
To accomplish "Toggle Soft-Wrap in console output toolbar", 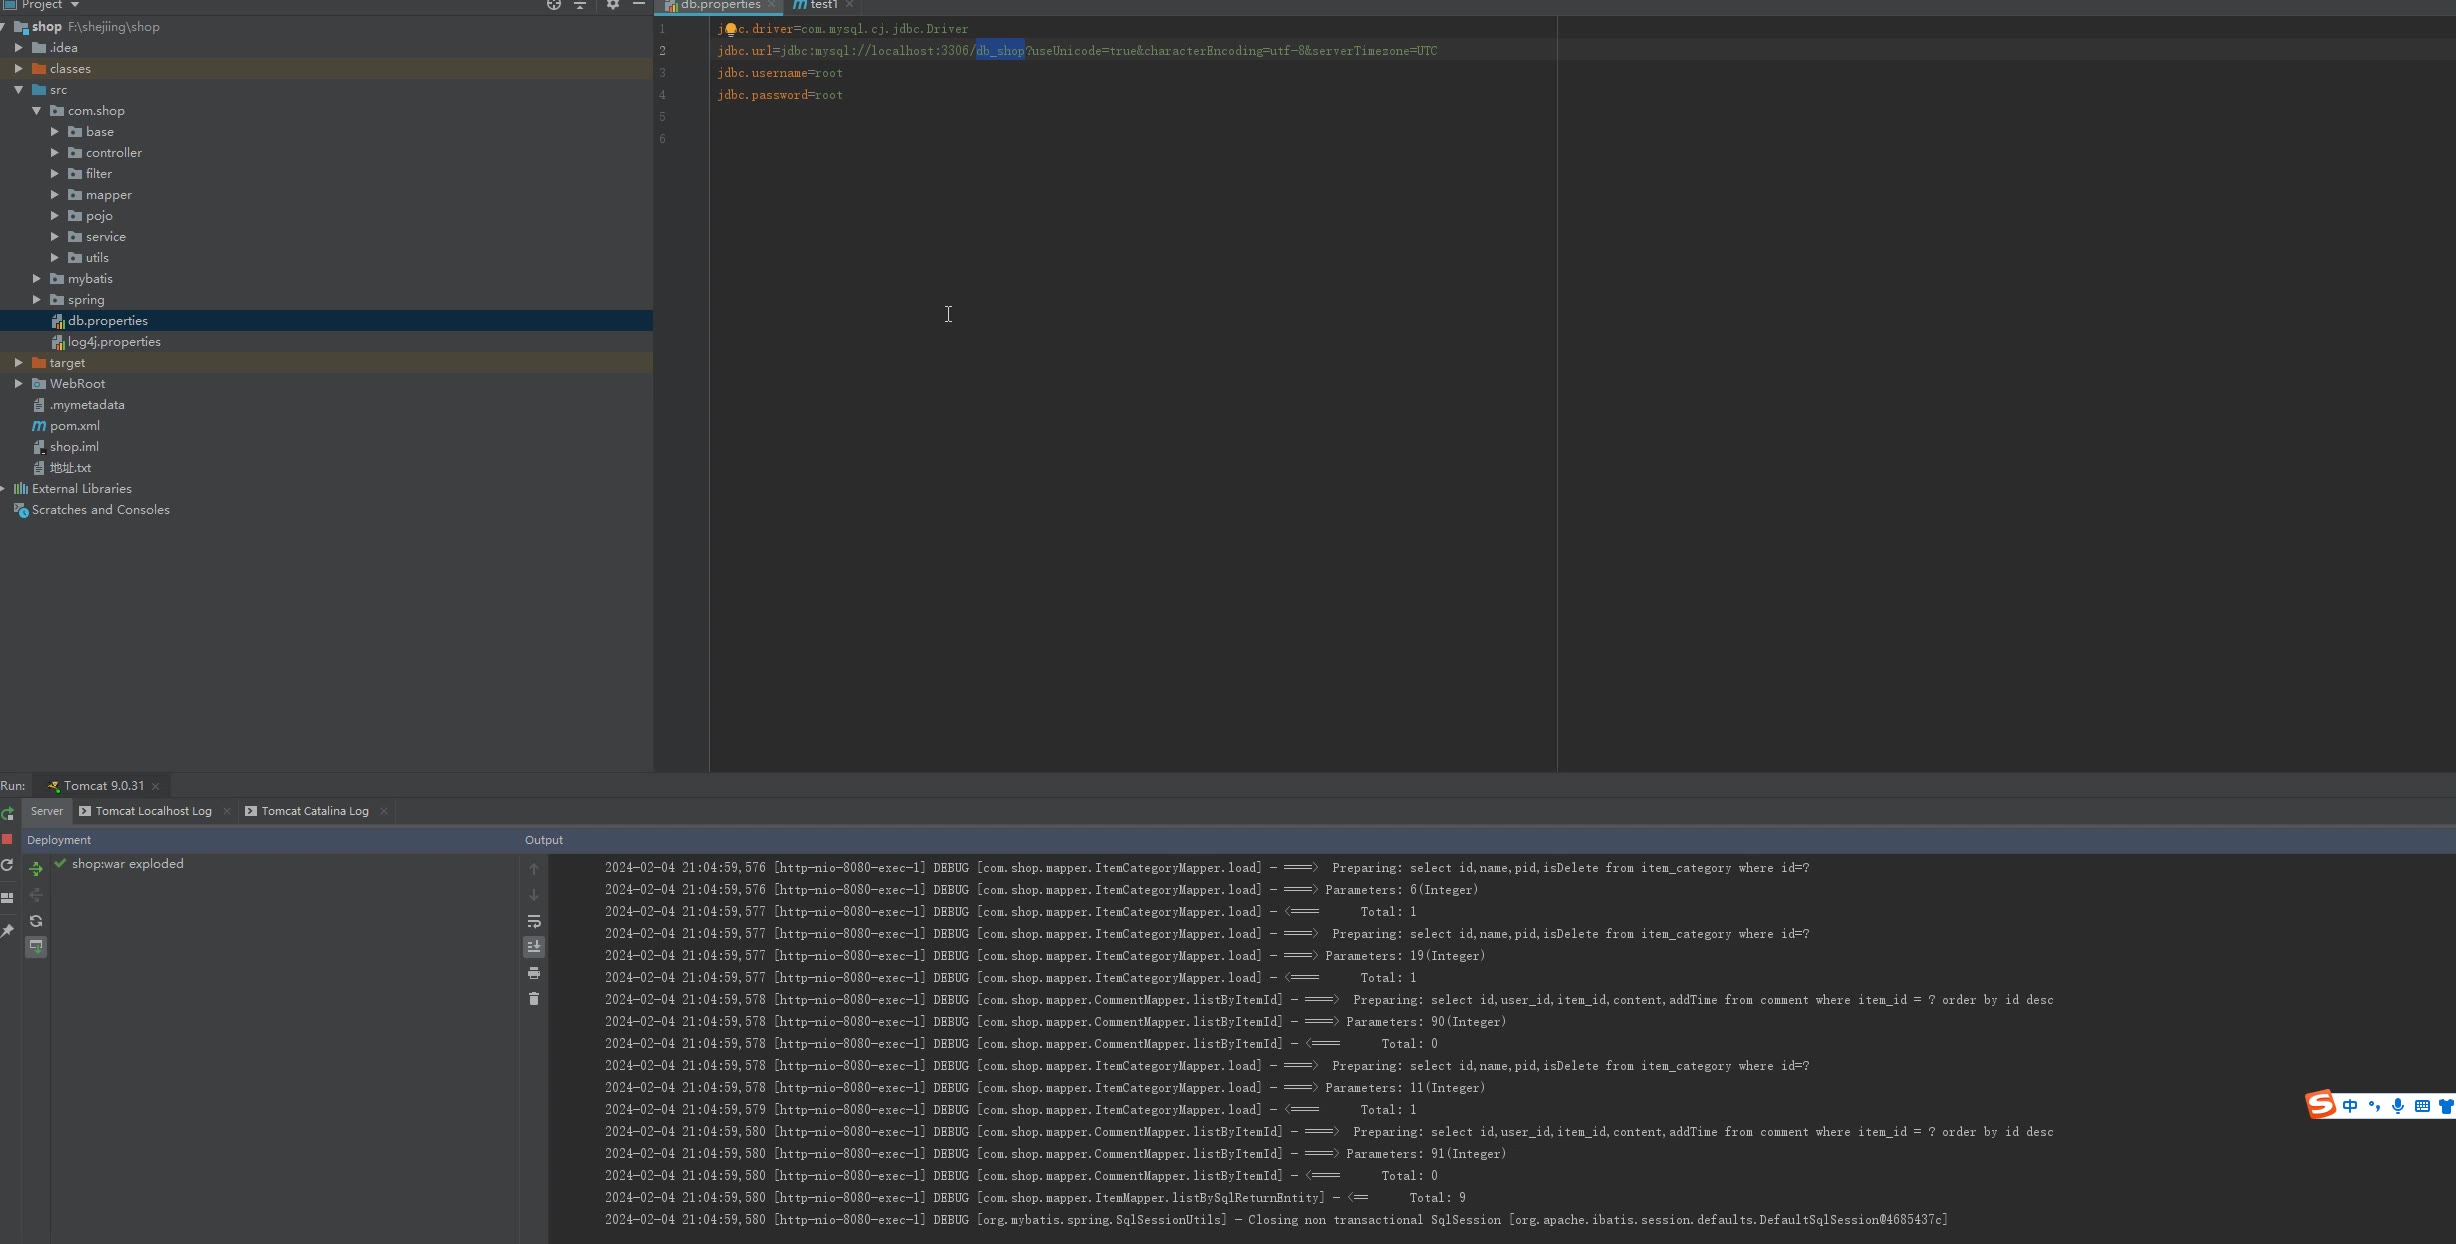I will click(x=534, y=921).
